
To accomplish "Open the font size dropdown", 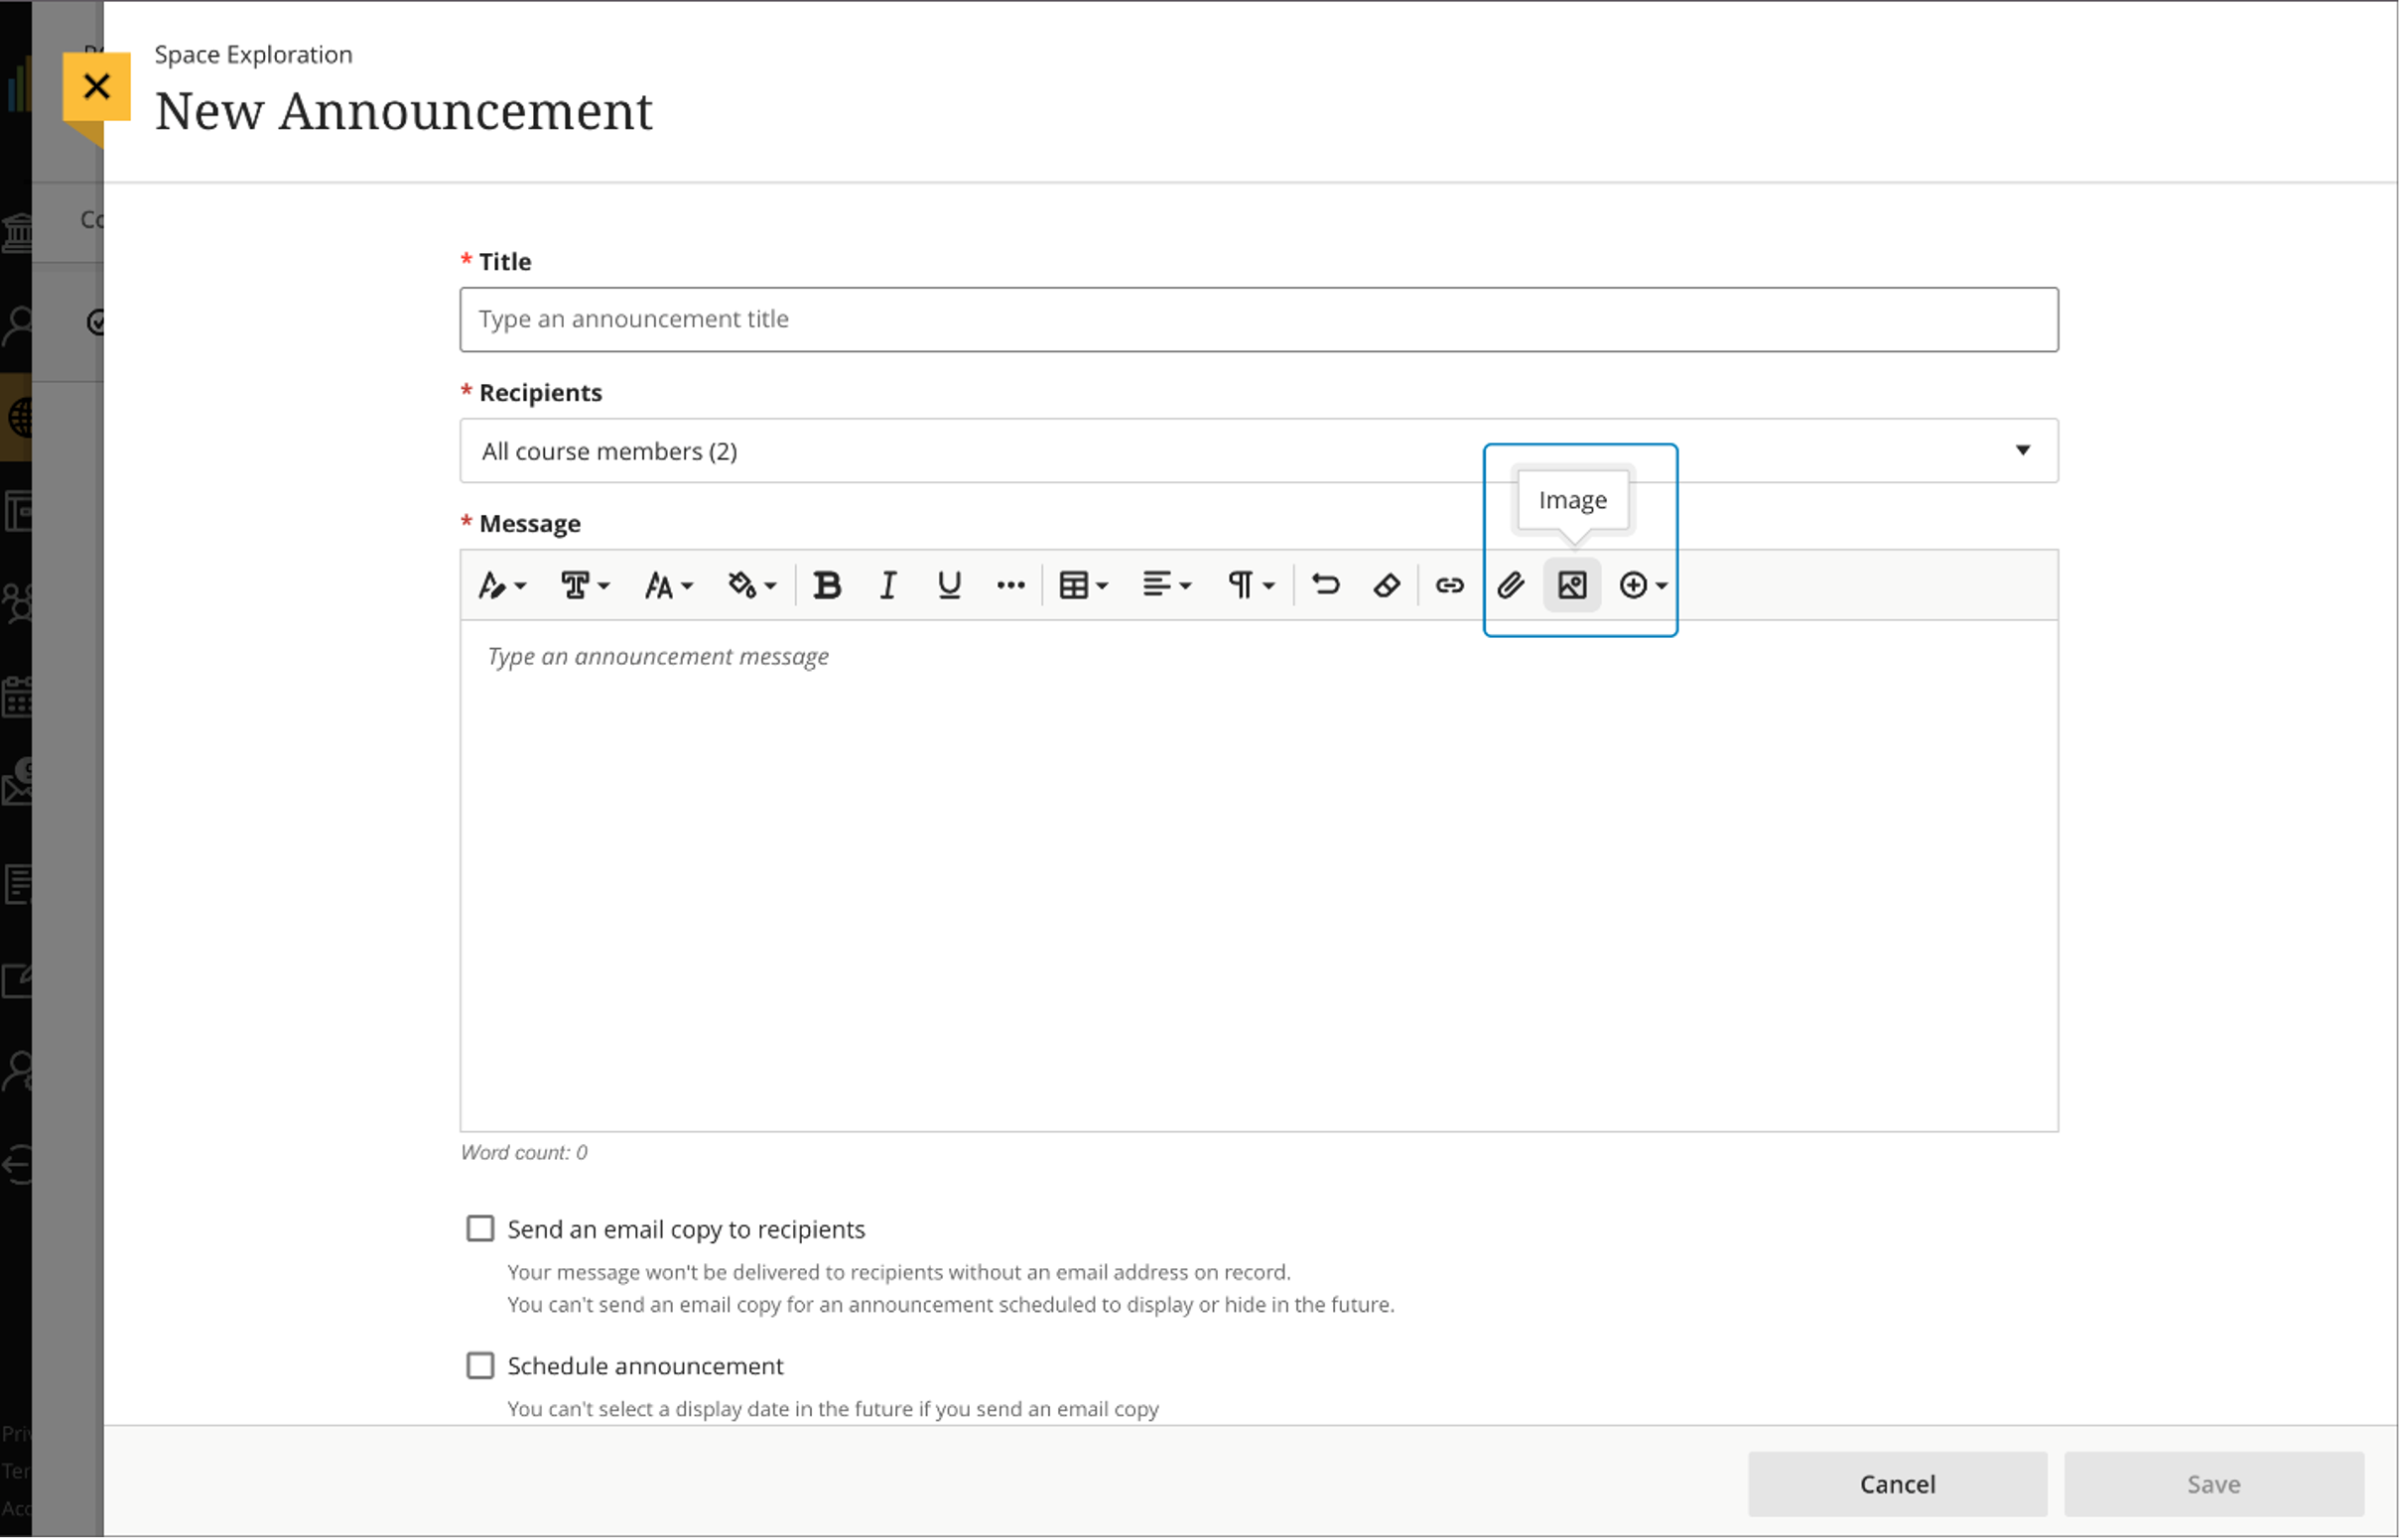I will coord(668,585).
